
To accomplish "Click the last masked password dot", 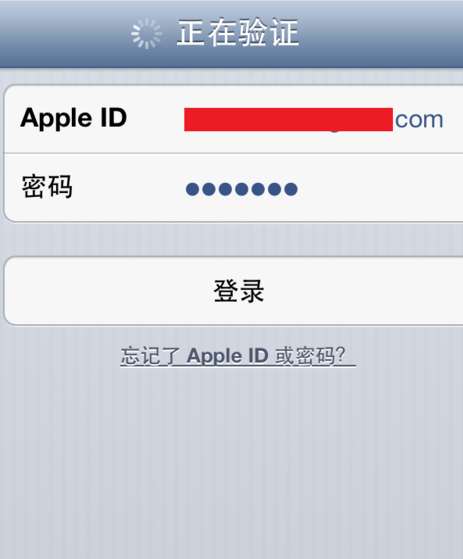I will [x=291, y=189].
